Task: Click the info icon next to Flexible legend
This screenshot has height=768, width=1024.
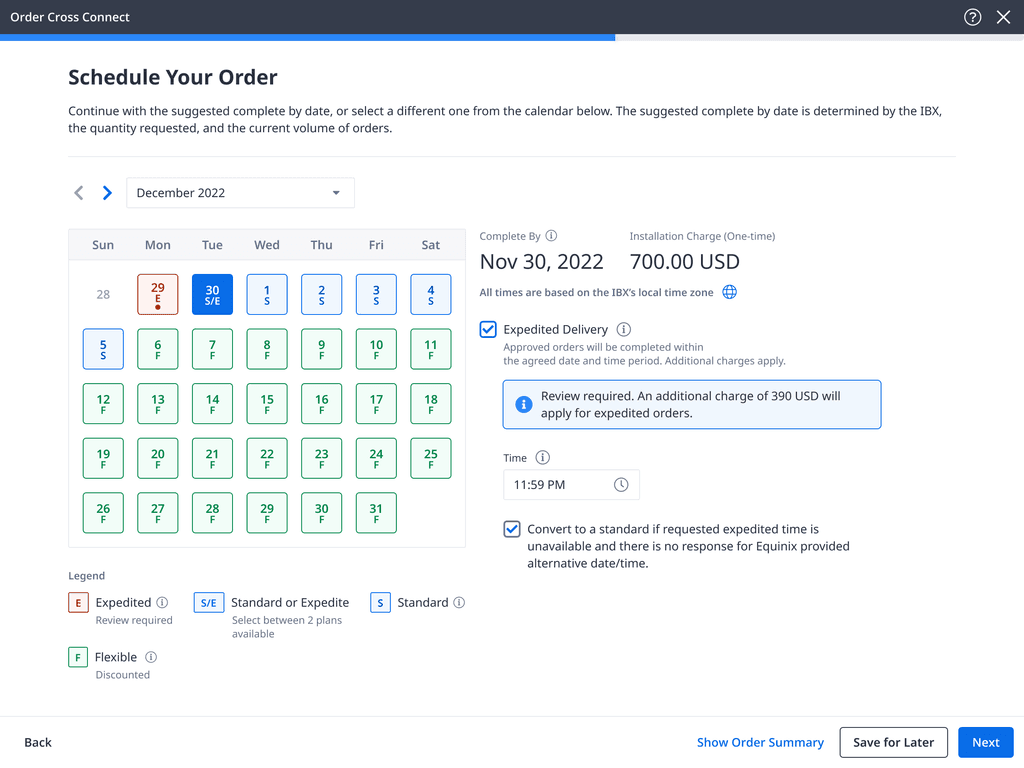Action: [151, 657]
